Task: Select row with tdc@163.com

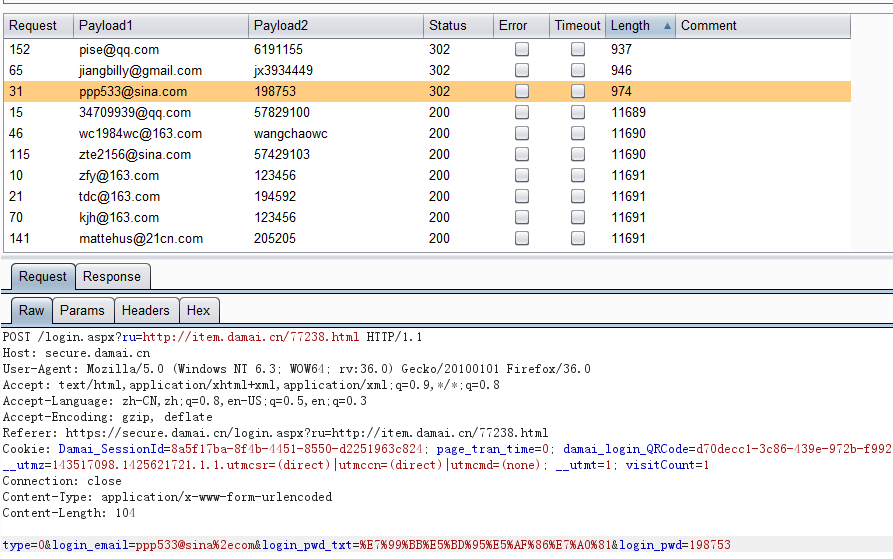Action: [427, 197]
